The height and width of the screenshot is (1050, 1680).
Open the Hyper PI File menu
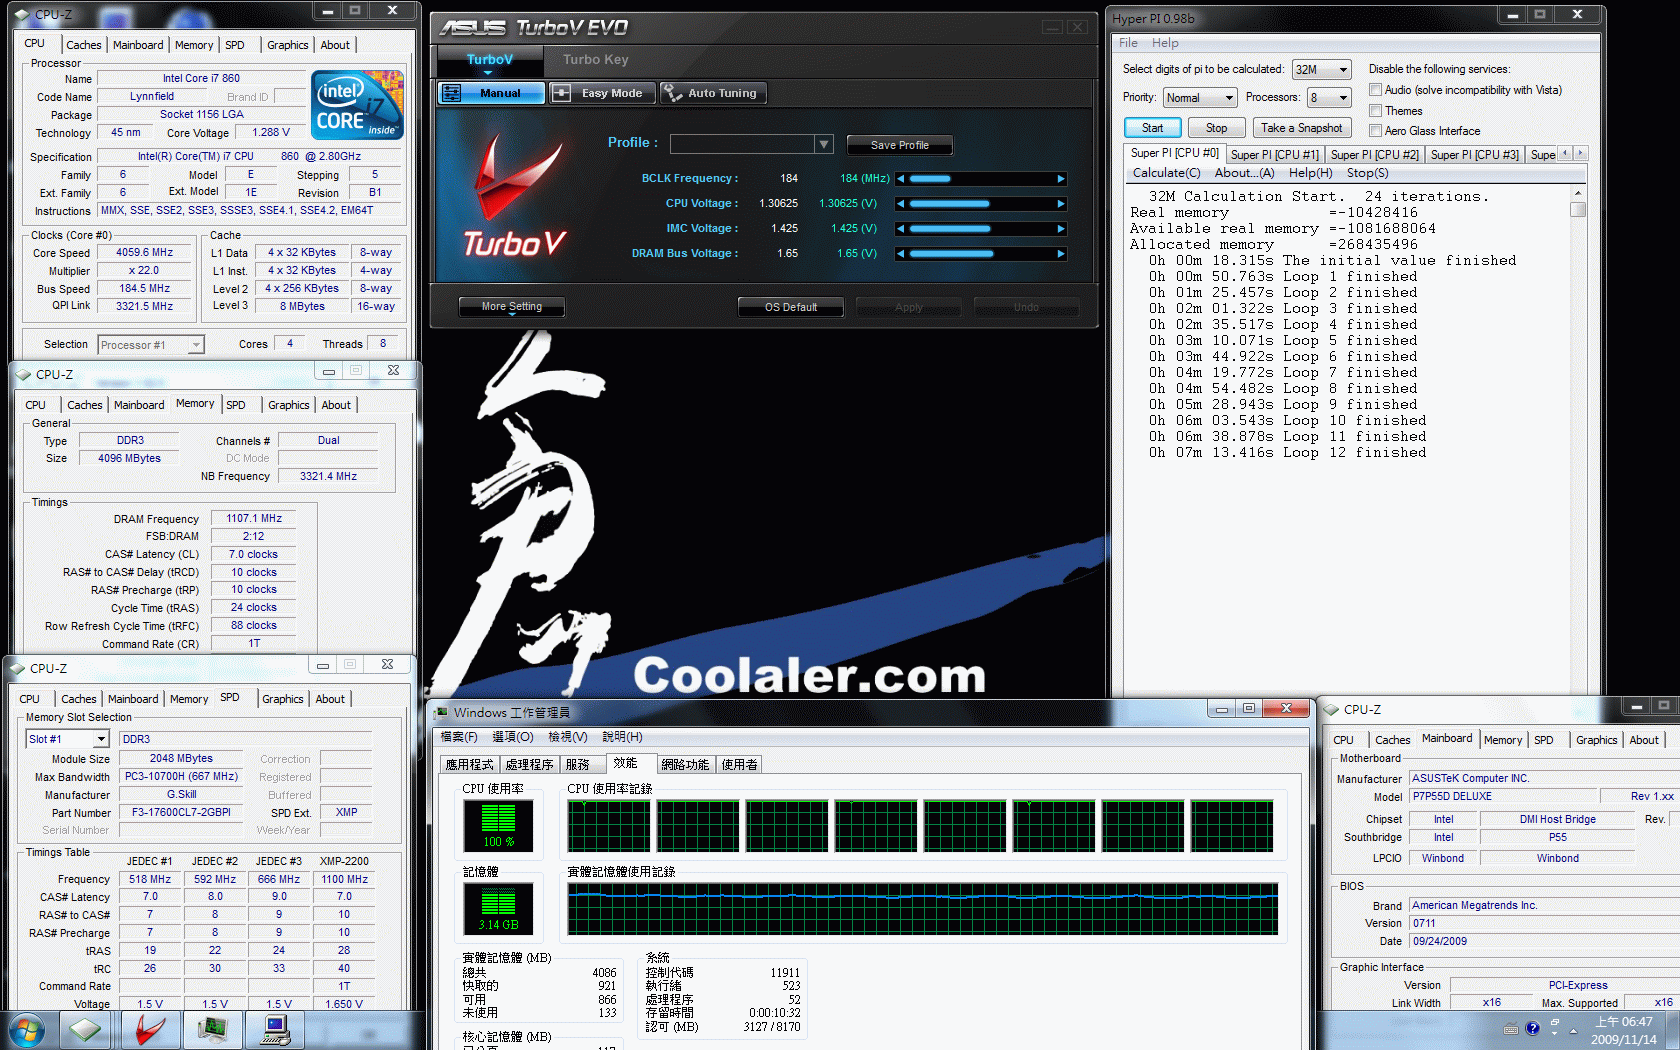1128,43
